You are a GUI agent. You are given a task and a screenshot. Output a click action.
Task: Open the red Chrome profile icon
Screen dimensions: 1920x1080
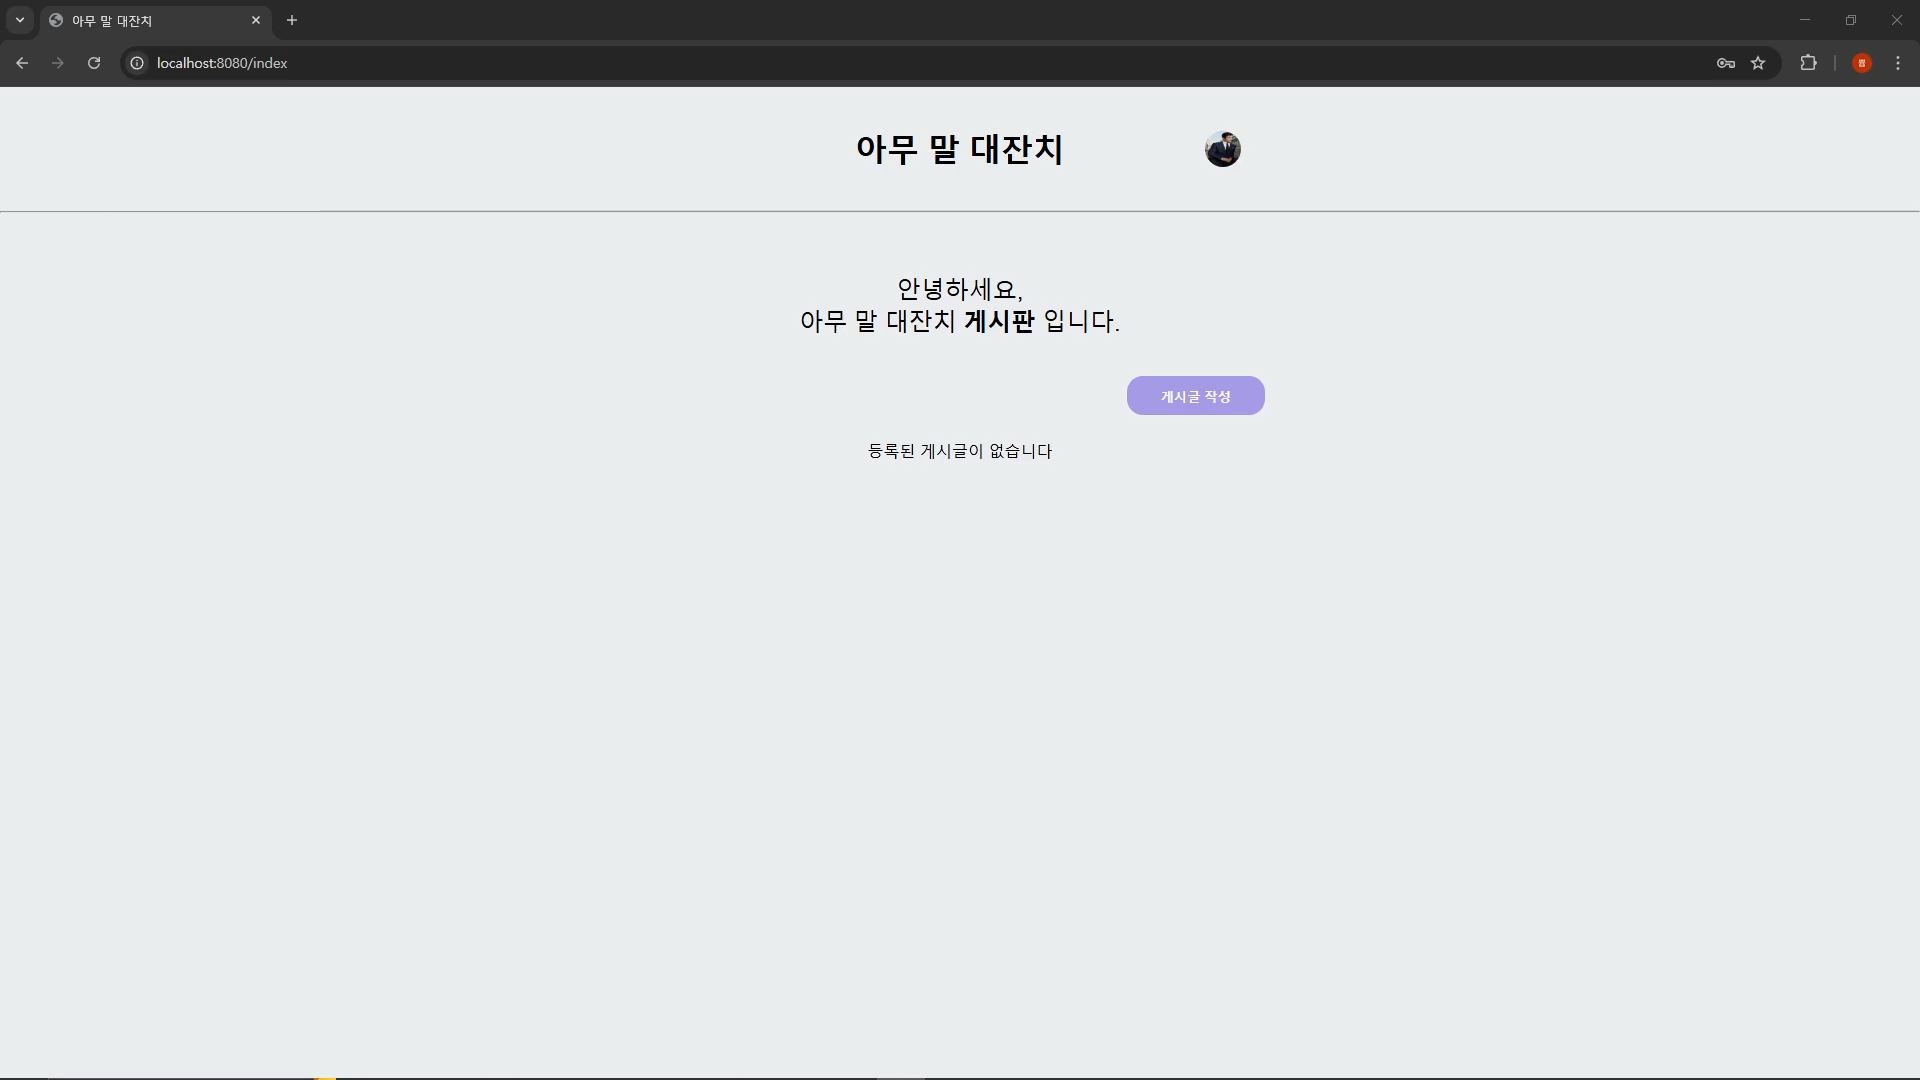click(x=1862, y=63)
